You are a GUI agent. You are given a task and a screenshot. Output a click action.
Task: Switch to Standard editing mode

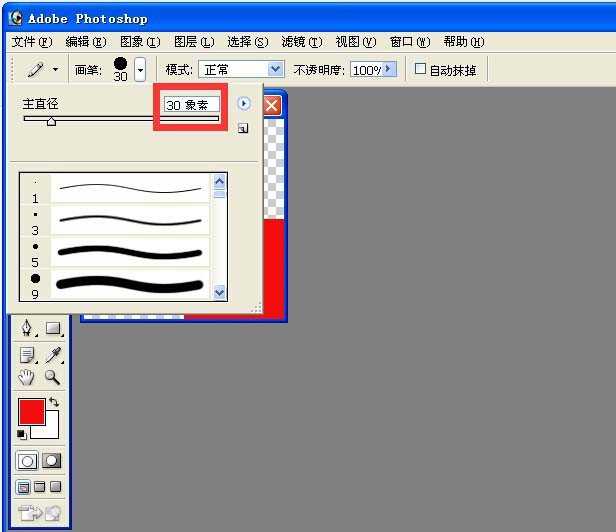[27, 461]
